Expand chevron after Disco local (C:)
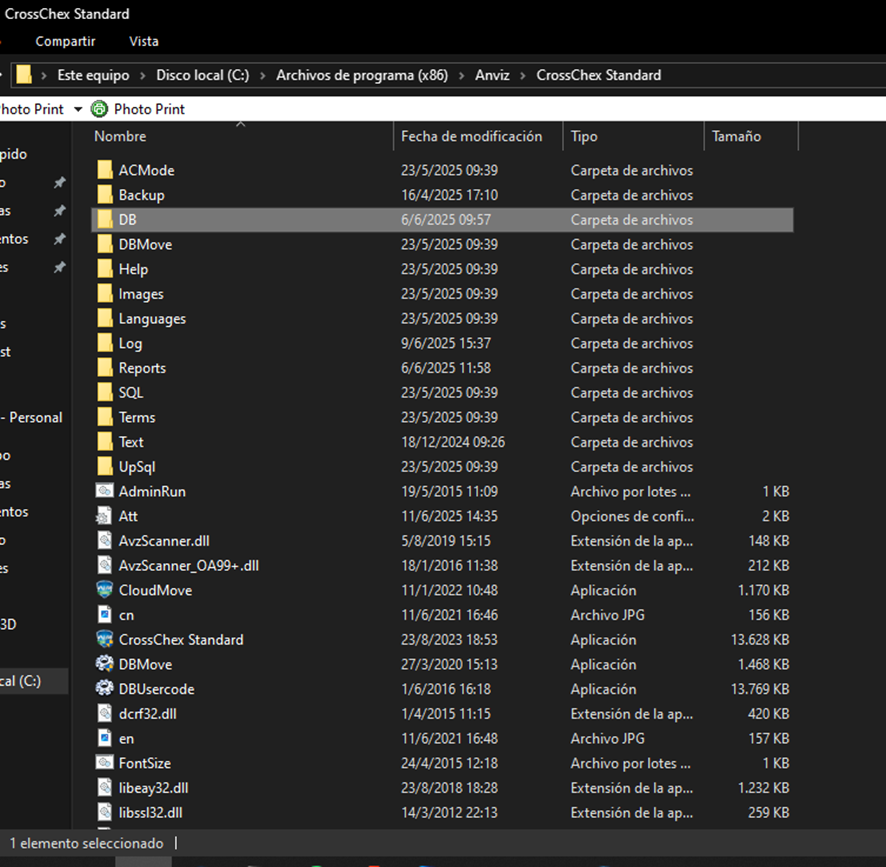 (x=263, y=75)
